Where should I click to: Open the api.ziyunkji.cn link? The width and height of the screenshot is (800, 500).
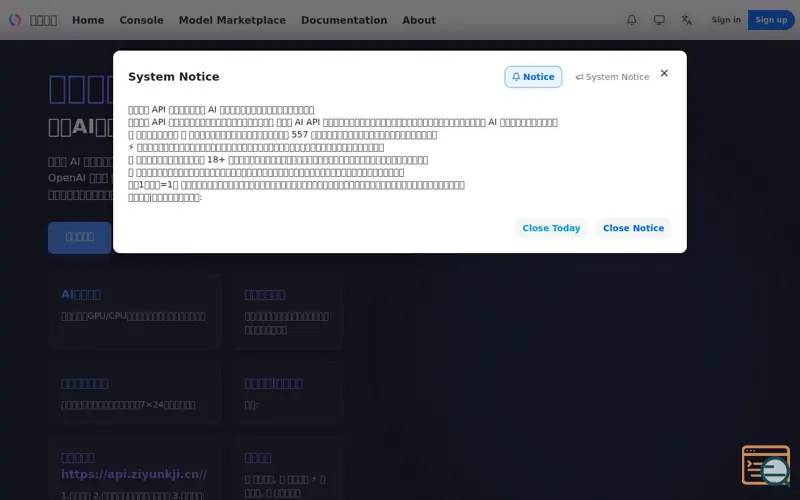(134, 474)
